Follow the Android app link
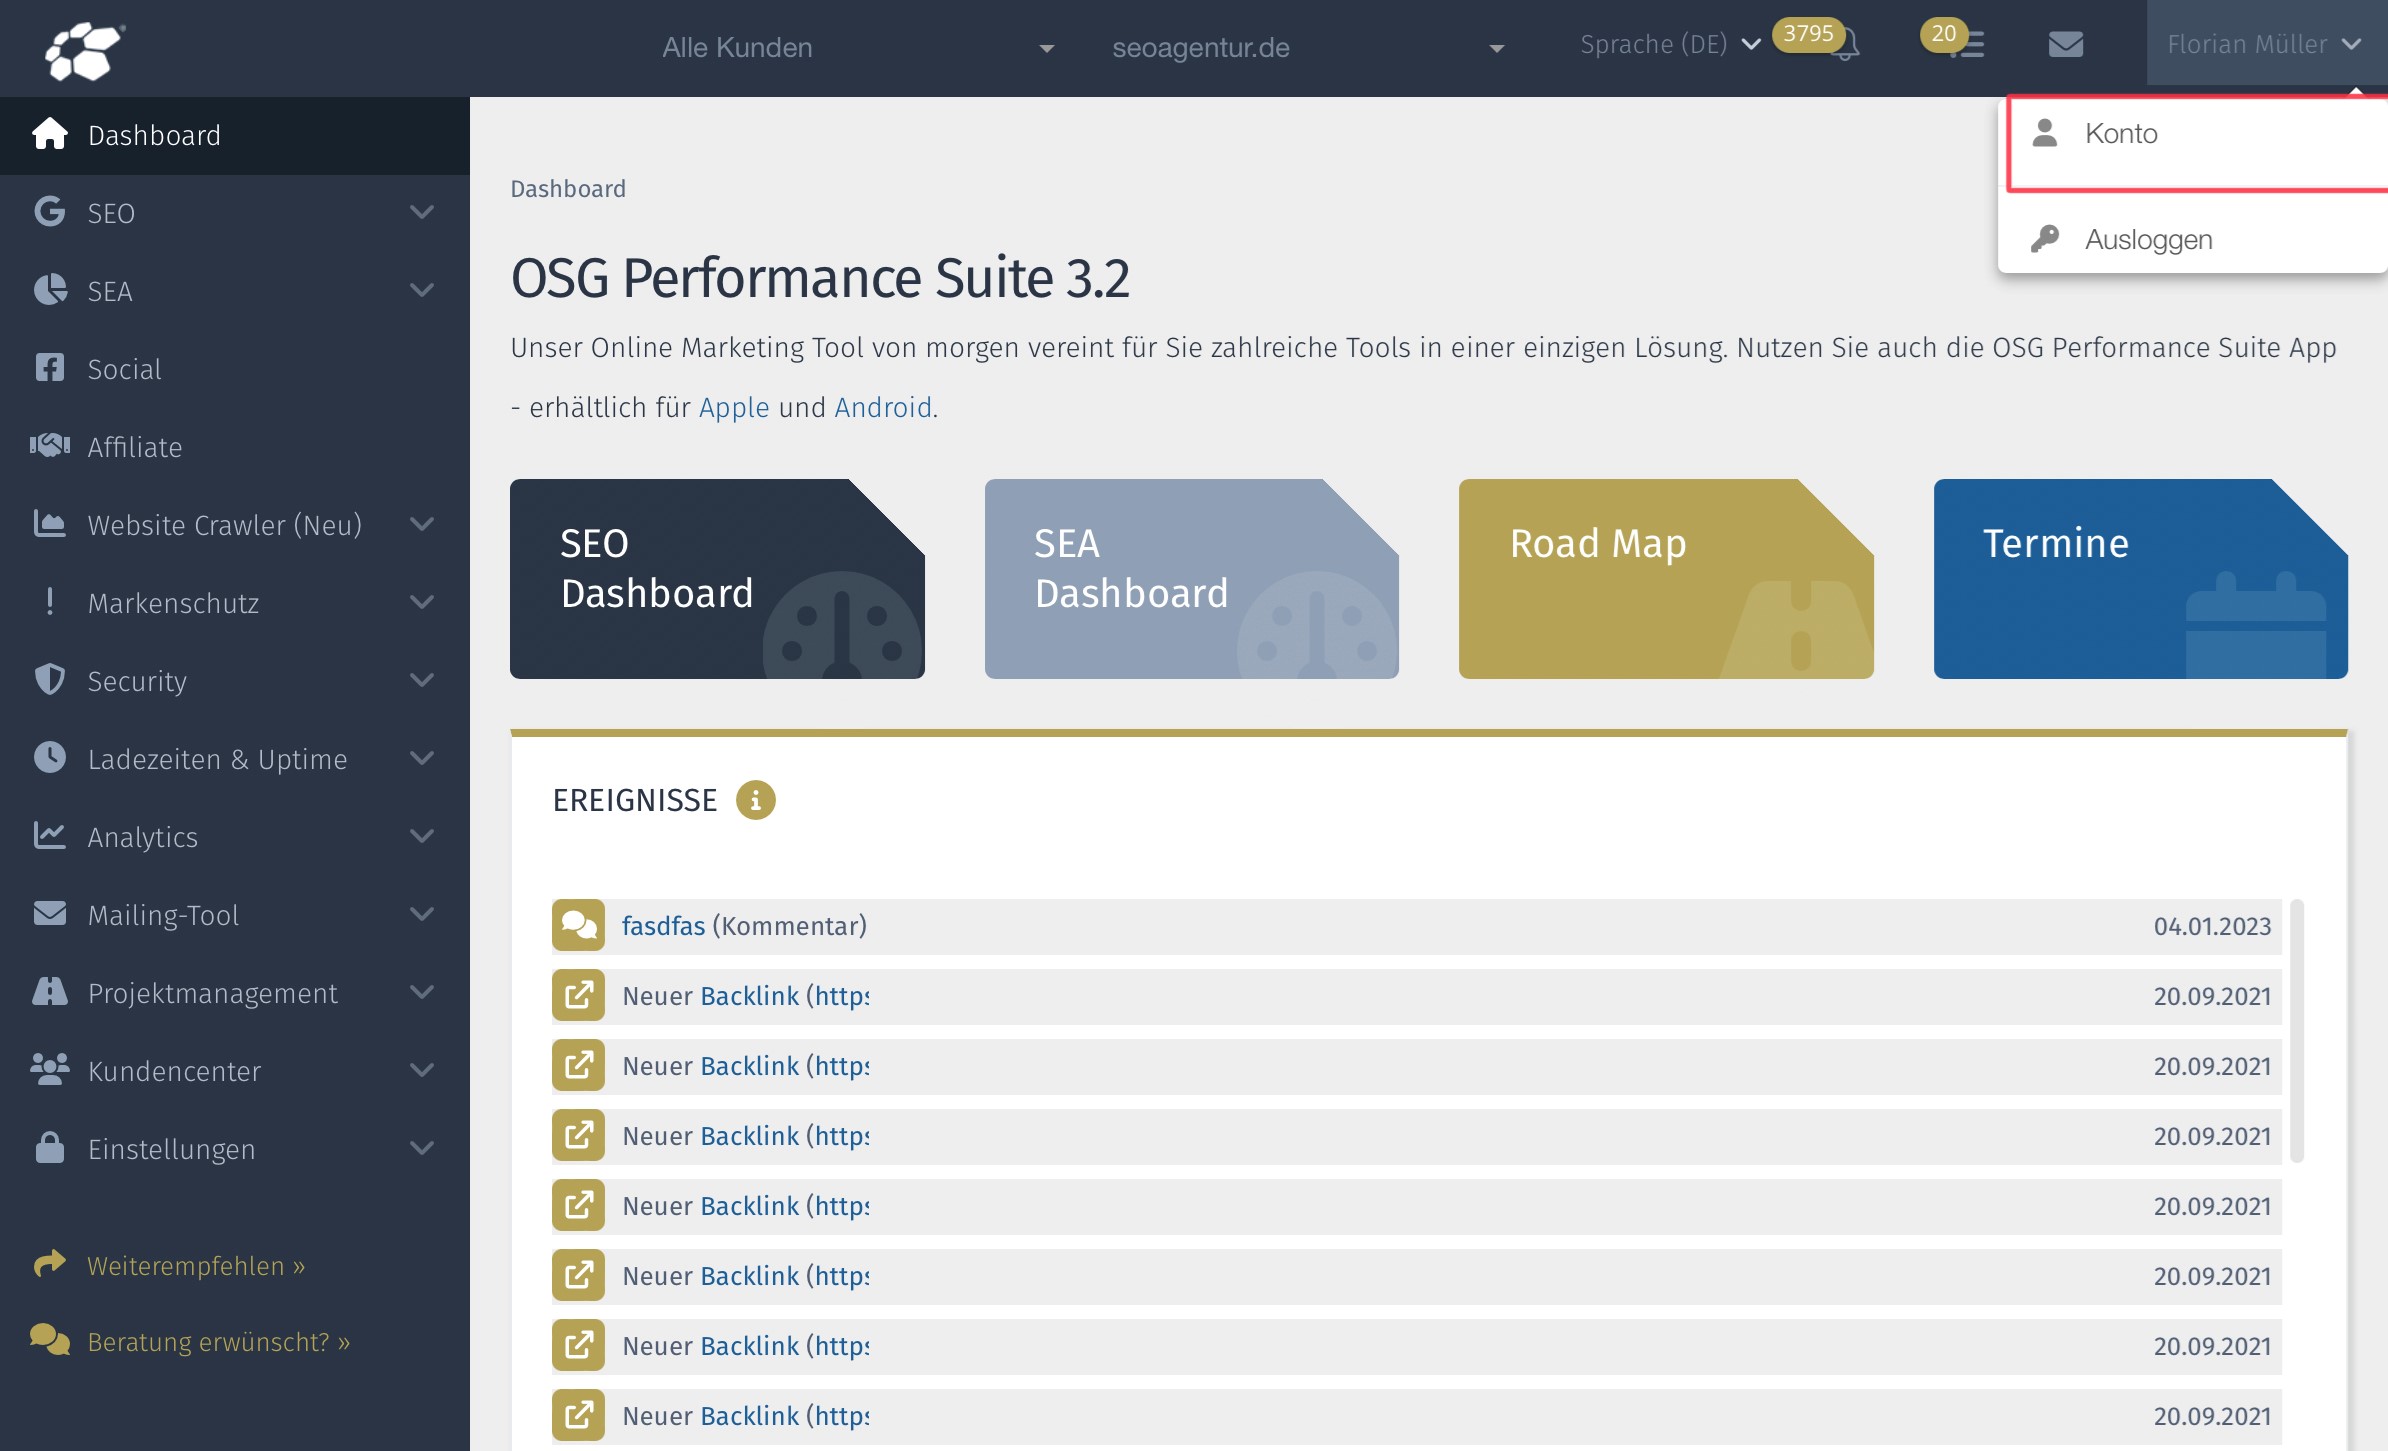 [883, 407]
